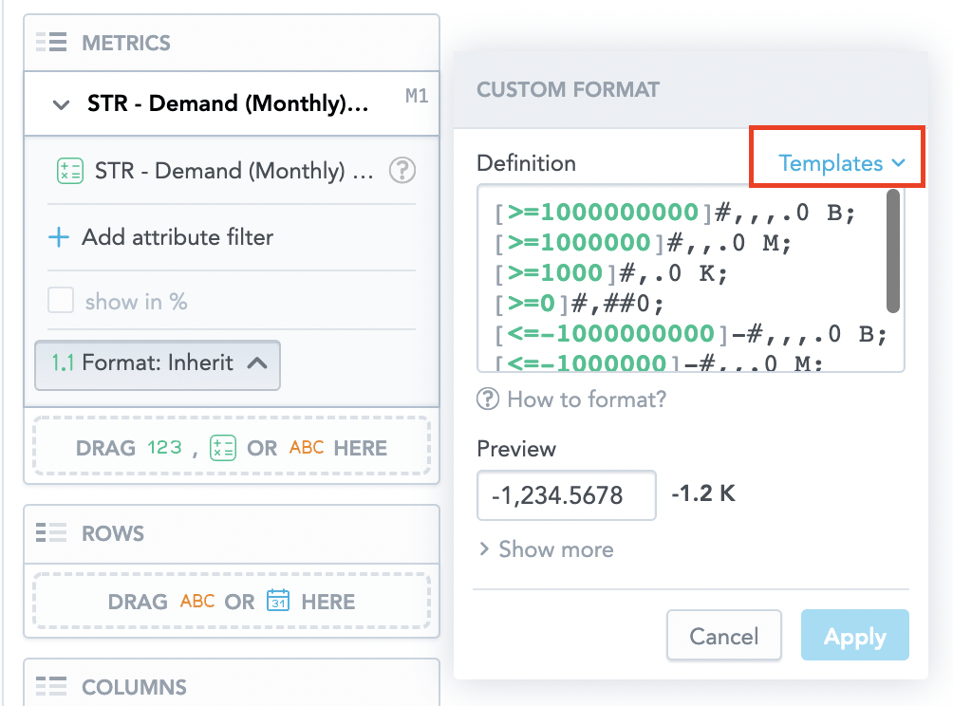The height and width of the screenshot is (706, 953).
Task: Collapse the STR - Demand (Monthly) metric
Action: [x=60, y=103]
